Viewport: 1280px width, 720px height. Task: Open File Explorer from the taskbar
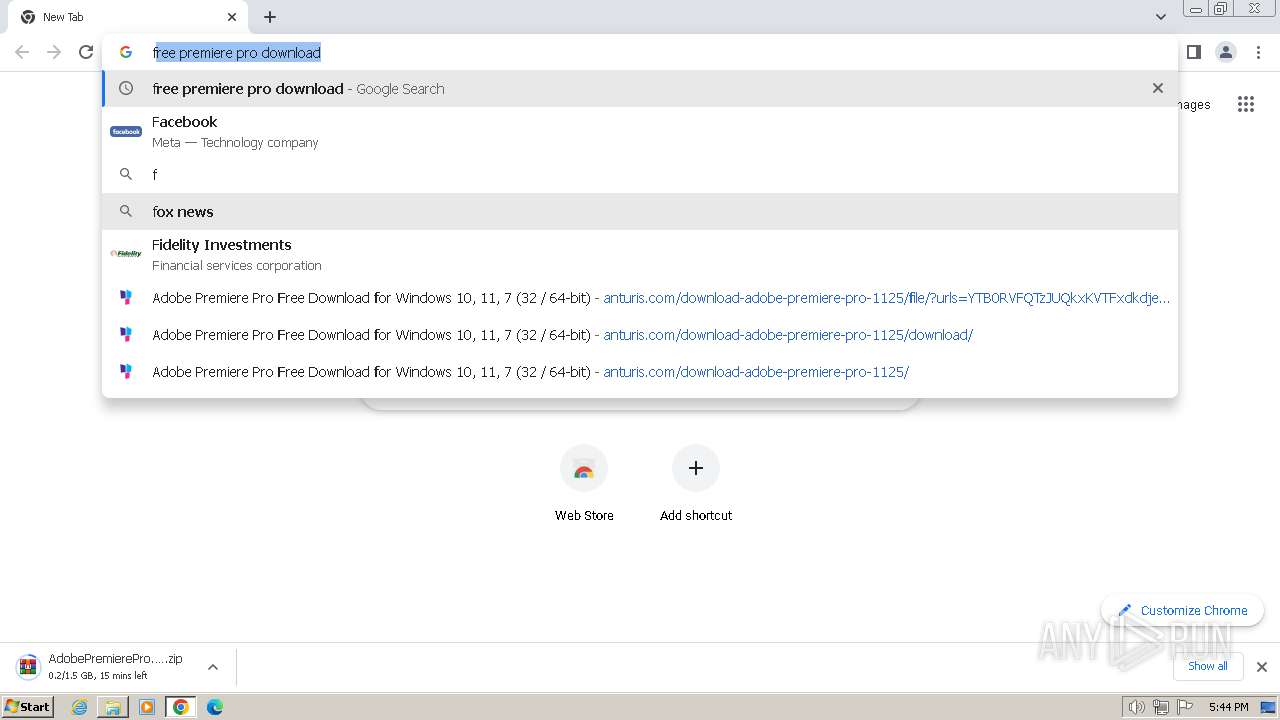(113, 707)
